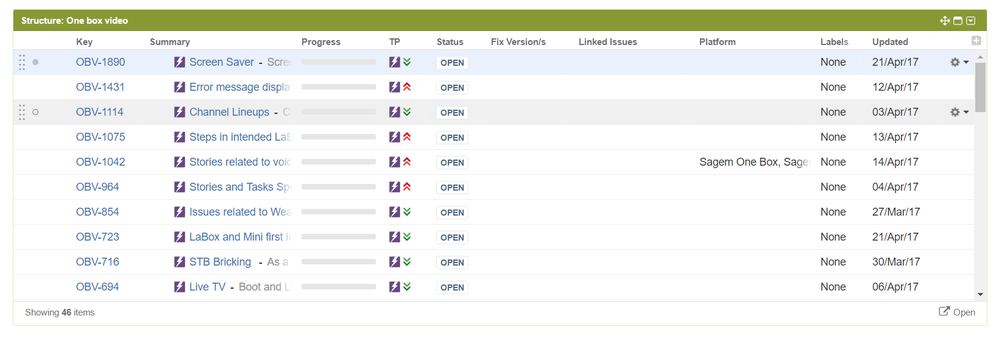The width and height of the screenshot is (999, 363).
Task: Open issue OBV-1042
Action: pos(101,162)
